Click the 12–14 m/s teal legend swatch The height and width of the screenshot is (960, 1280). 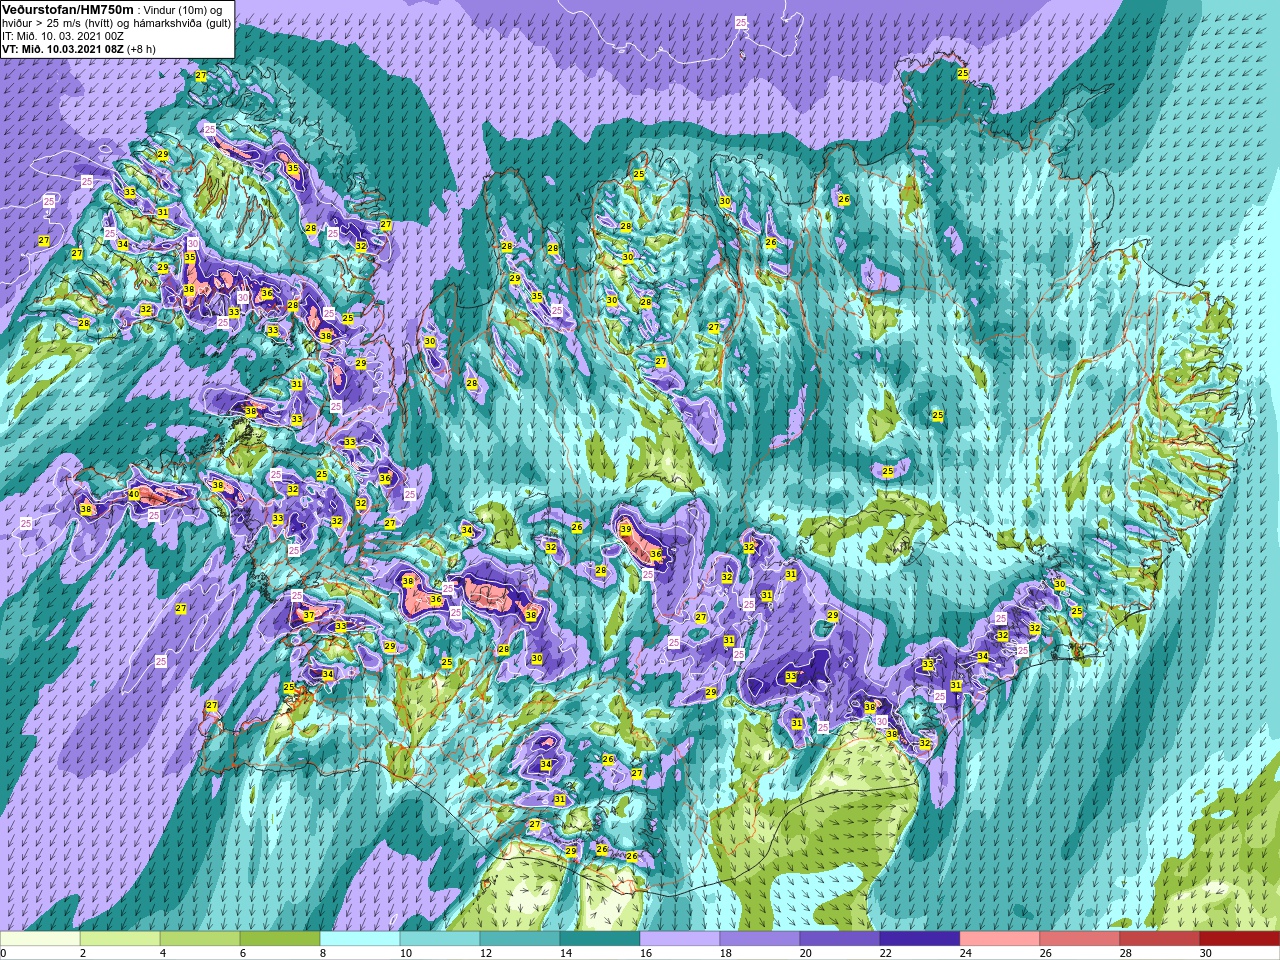click(520, 939)
